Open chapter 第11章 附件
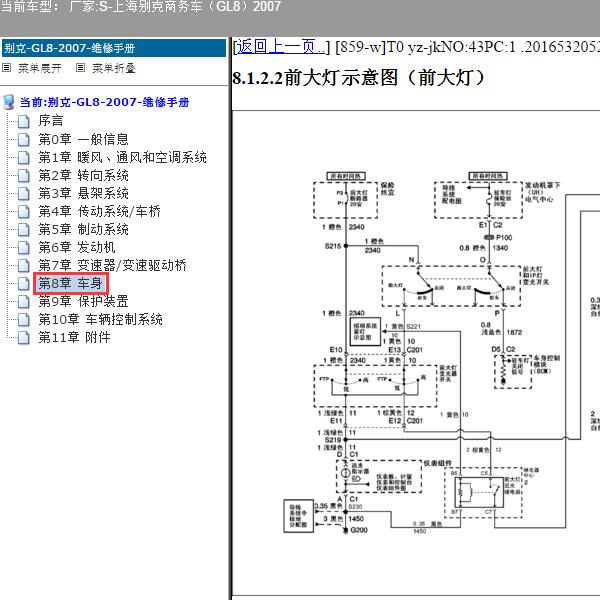This screenshot has height=600, width=600. 74,338
